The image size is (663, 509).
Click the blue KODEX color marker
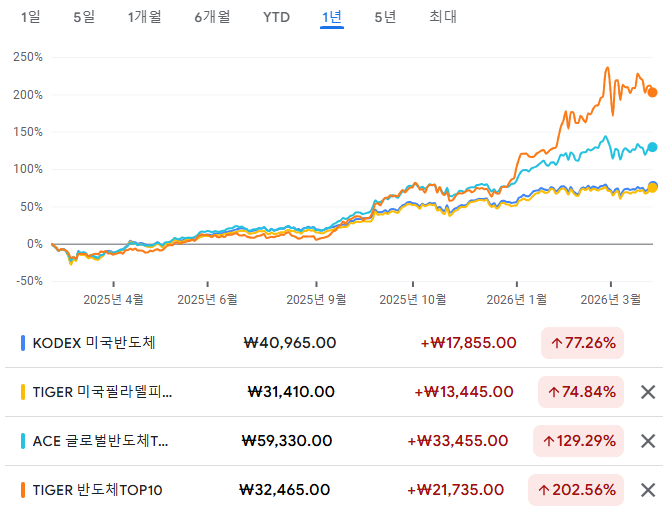[23, 343]
